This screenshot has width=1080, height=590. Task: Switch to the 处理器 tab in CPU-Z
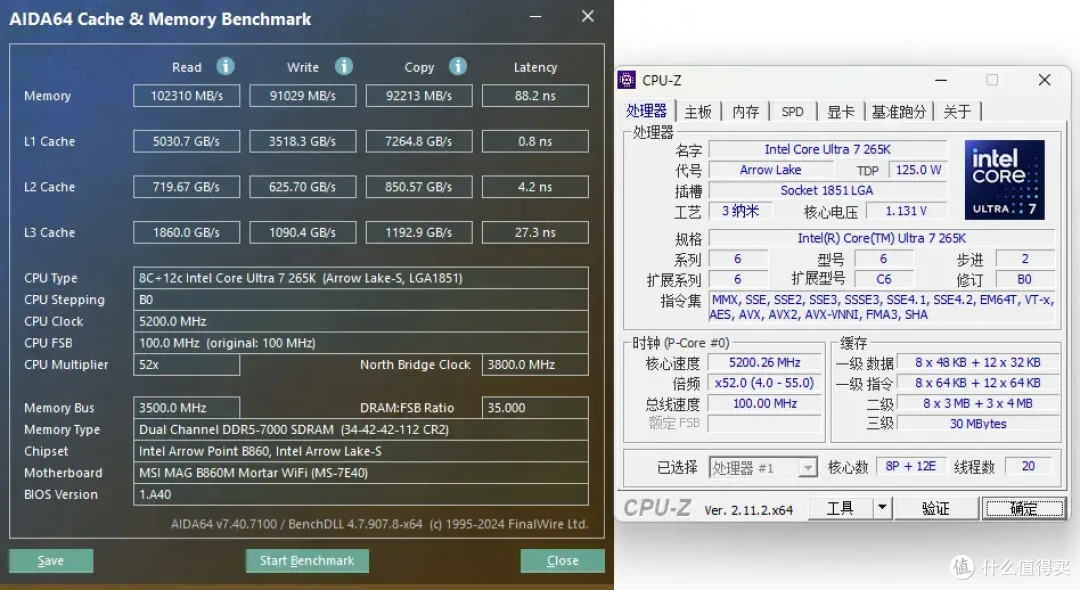click(x=646, y=111)
